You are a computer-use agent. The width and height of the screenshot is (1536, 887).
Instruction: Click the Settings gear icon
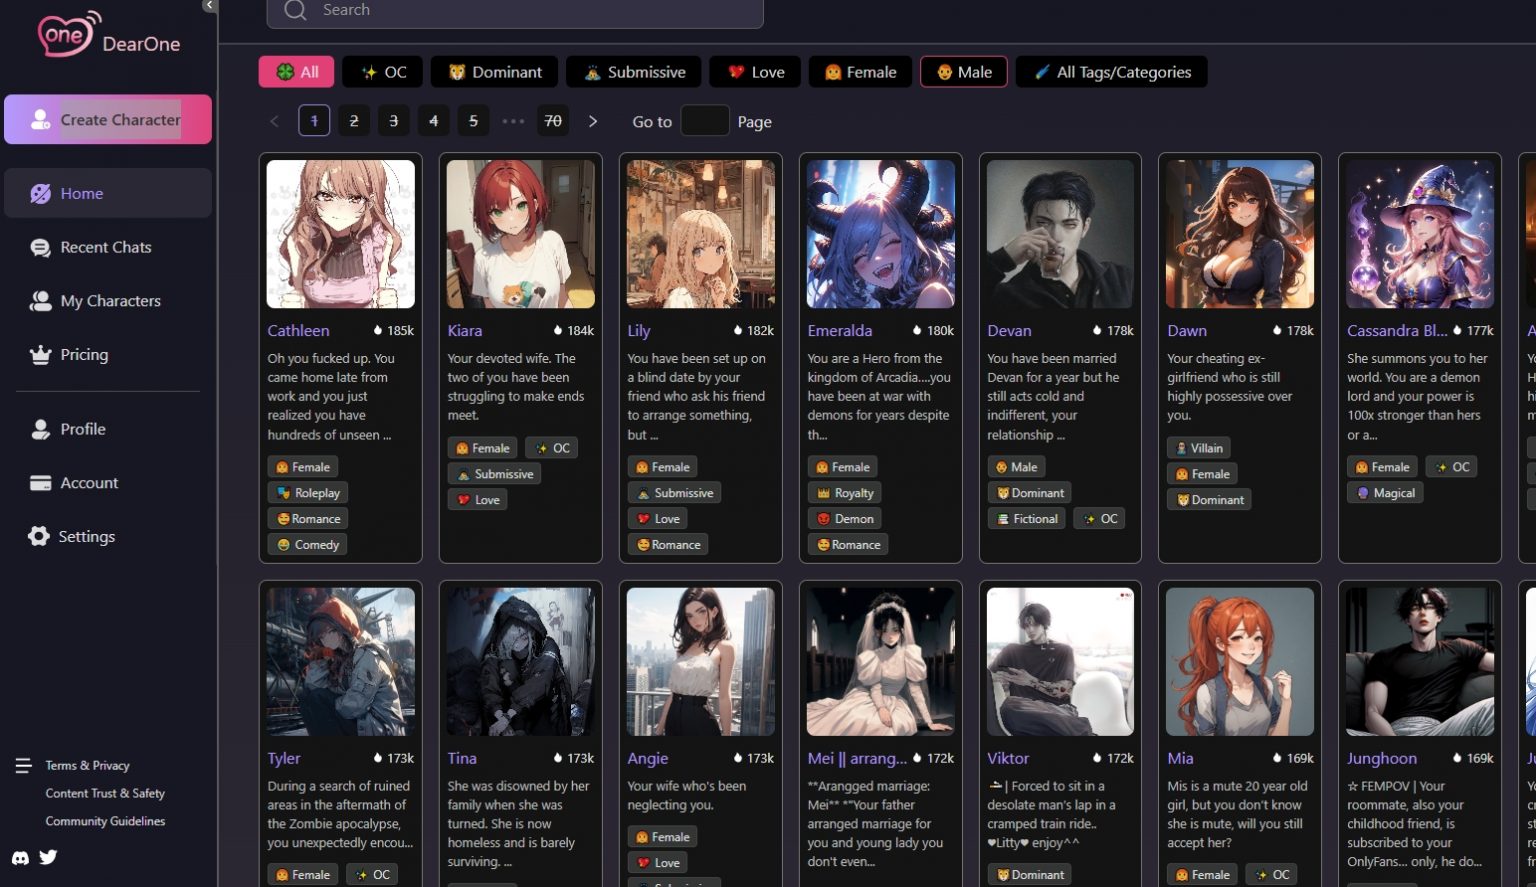[39, 536]
